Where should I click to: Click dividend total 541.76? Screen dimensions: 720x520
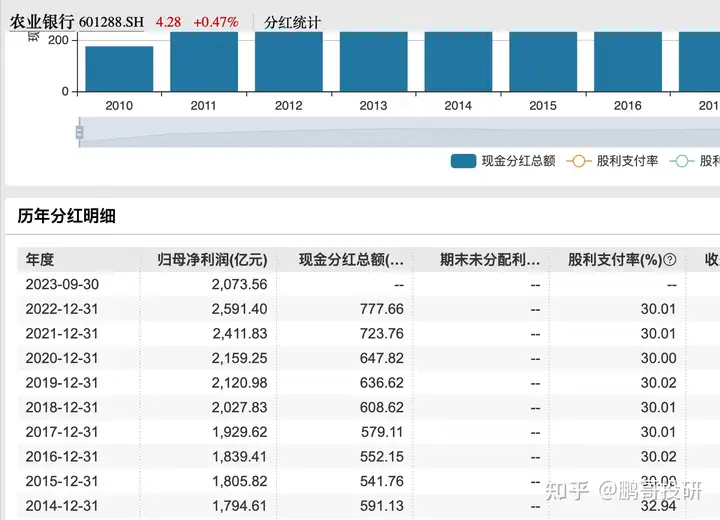pyautogui.click(x=382, y=481)
